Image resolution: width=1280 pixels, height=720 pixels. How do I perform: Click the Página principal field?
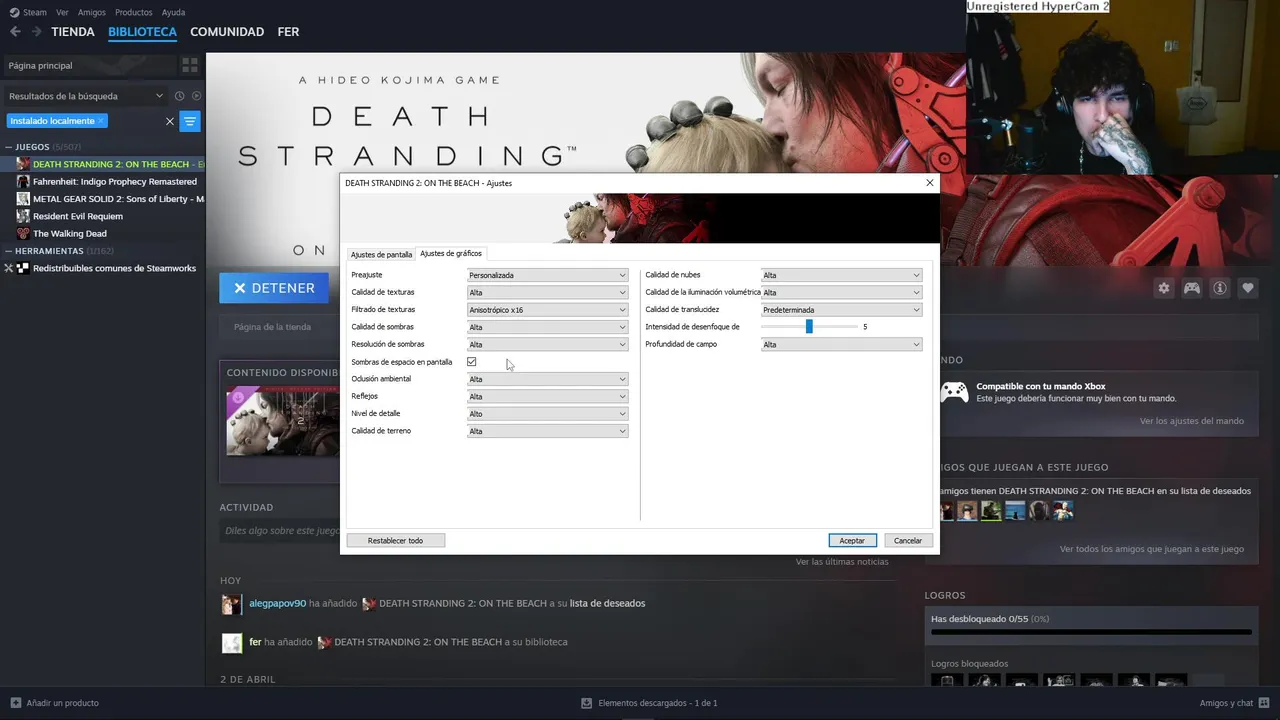[x=89, y=65]
